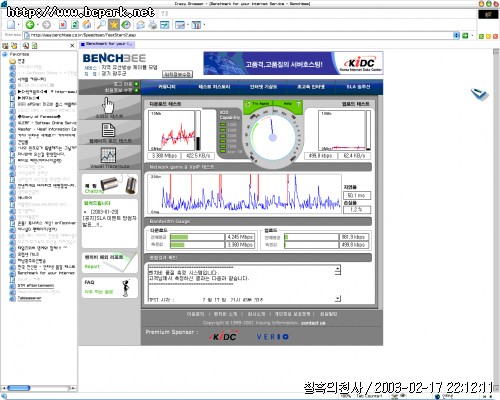Click the Help button on gauge
The height and width of the screenshot is (400, 500).
point(288,104)
